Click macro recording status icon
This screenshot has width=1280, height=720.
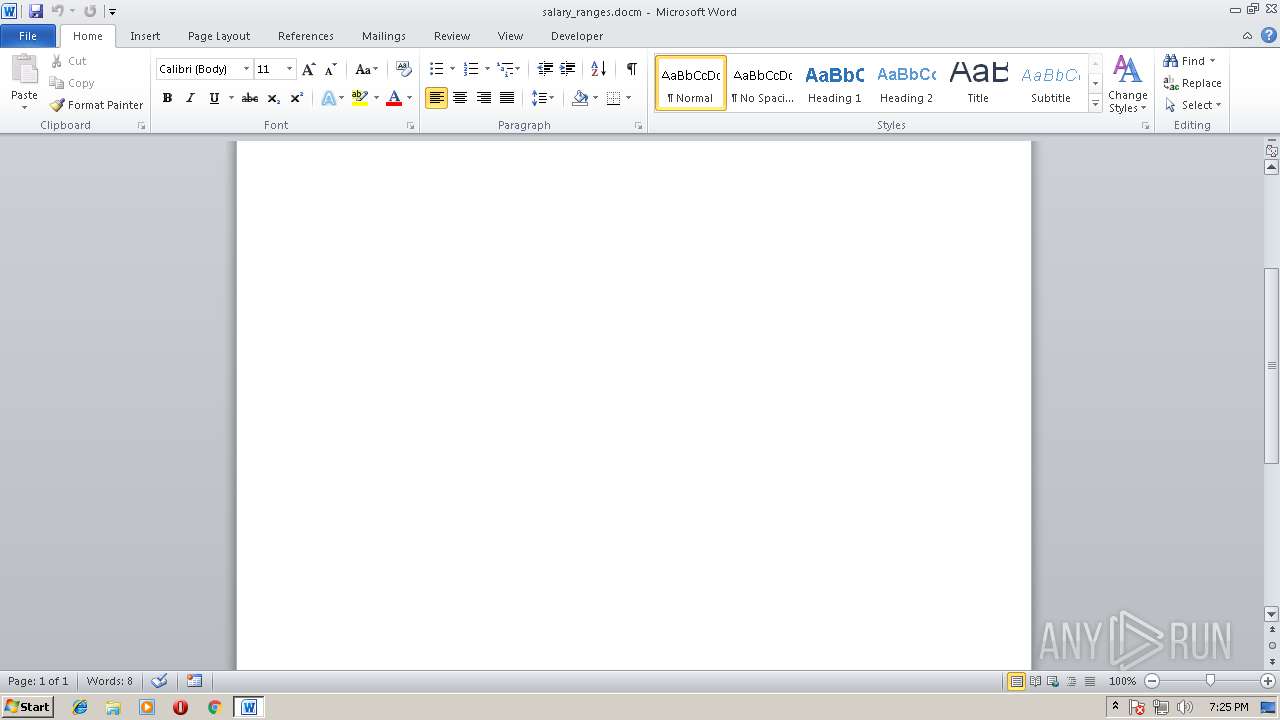195,681
